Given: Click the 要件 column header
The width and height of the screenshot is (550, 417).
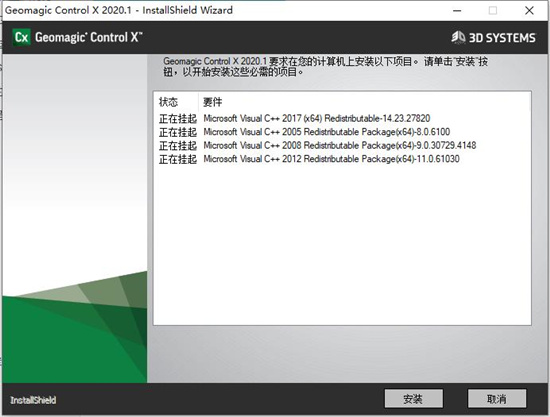Looking at the screenshot, I should pyautogui.click(x=213, y=102).
